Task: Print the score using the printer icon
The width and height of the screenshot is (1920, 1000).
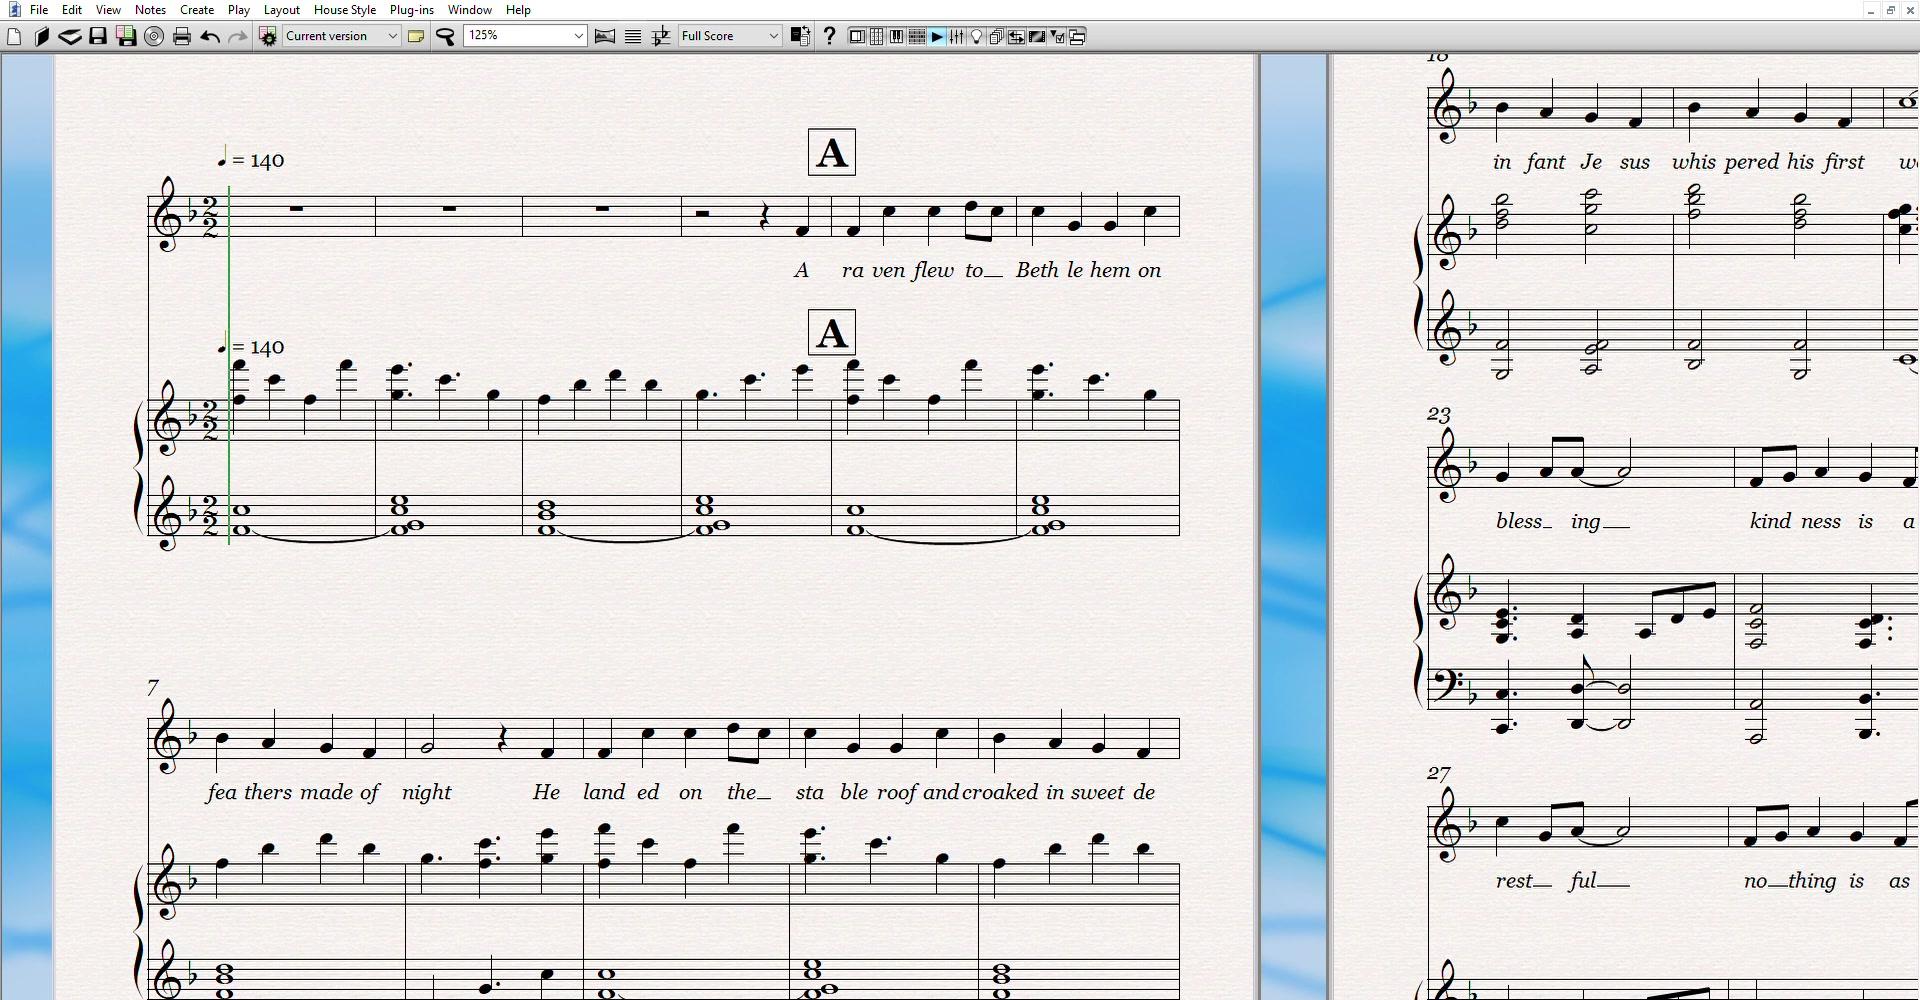Action: [x=182, y=37]
